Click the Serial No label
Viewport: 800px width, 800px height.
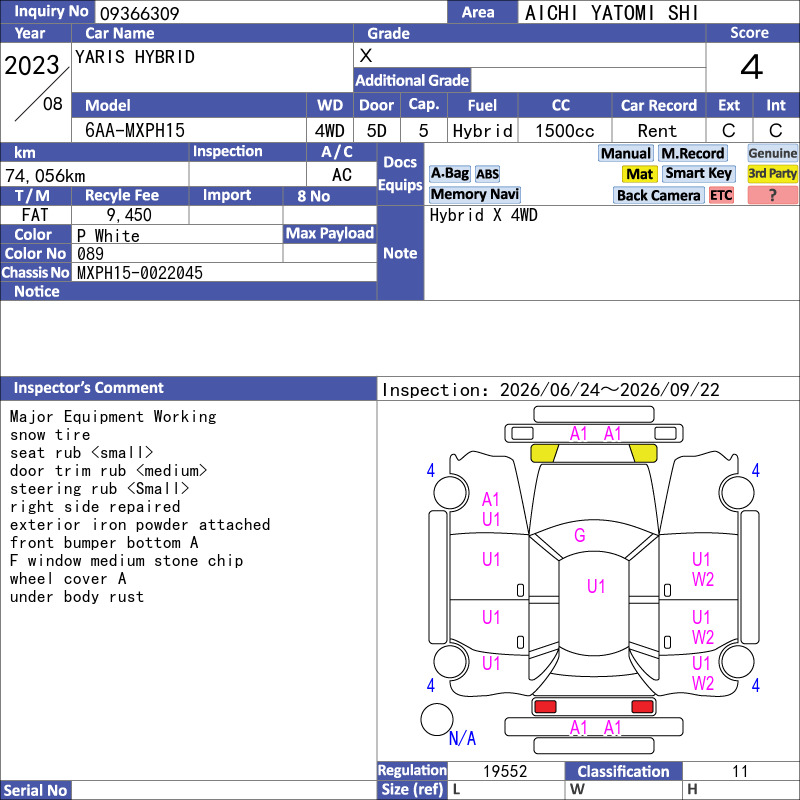click(x=35, y=790)
